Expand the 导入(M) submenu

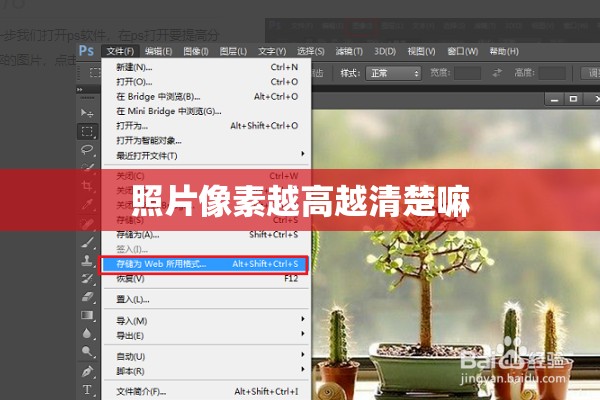(206, 321)
